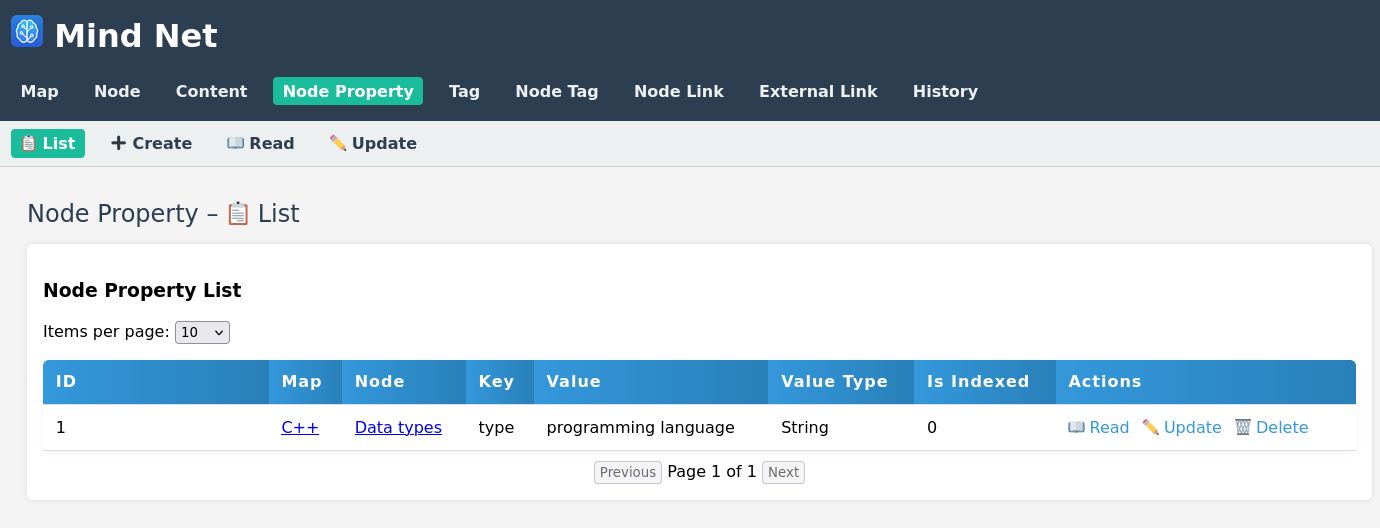The height and width of the screenshot is (528, 1380).
Task: Click the Node column header
Action: click(x=404, y=382)
